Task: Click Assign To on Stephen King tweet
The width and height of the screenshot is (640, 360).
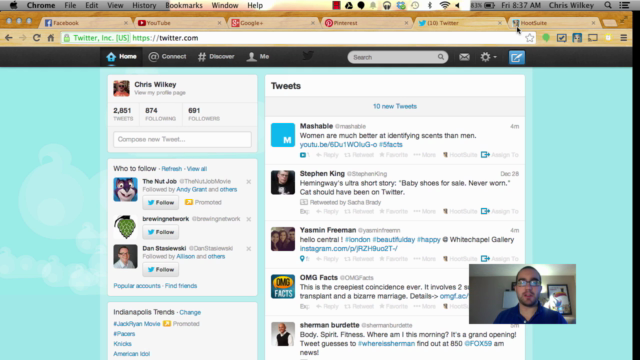Action: click(x=500, y=211)
